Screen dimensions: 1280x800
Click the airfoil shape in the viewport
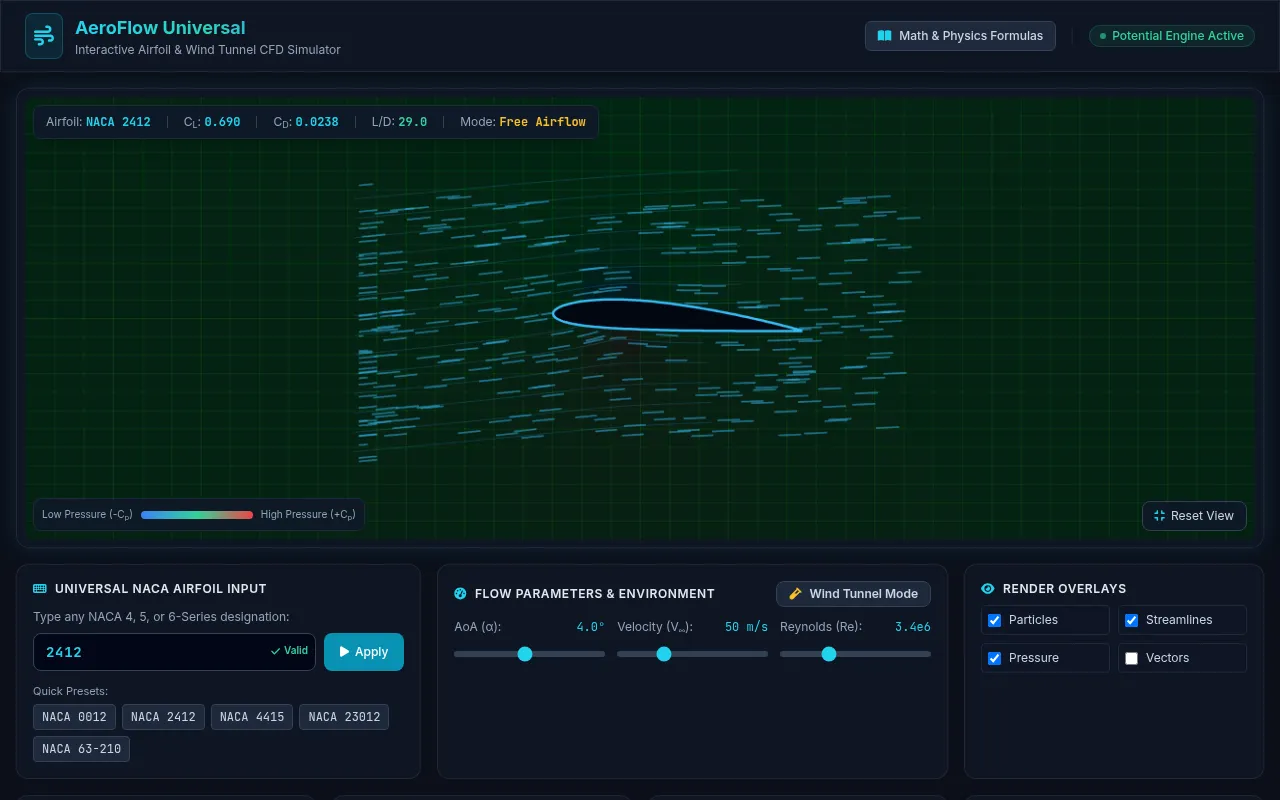677,317
